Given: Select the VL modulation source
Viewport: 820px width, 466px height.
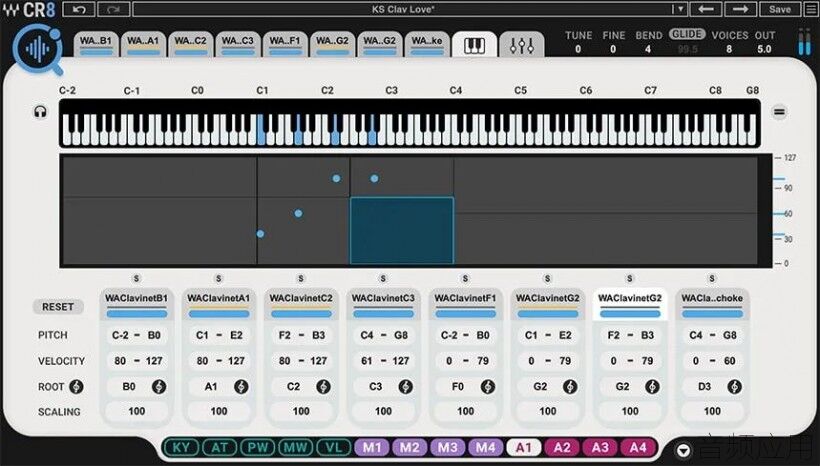Looking at the screenshot, I should 334,448.
